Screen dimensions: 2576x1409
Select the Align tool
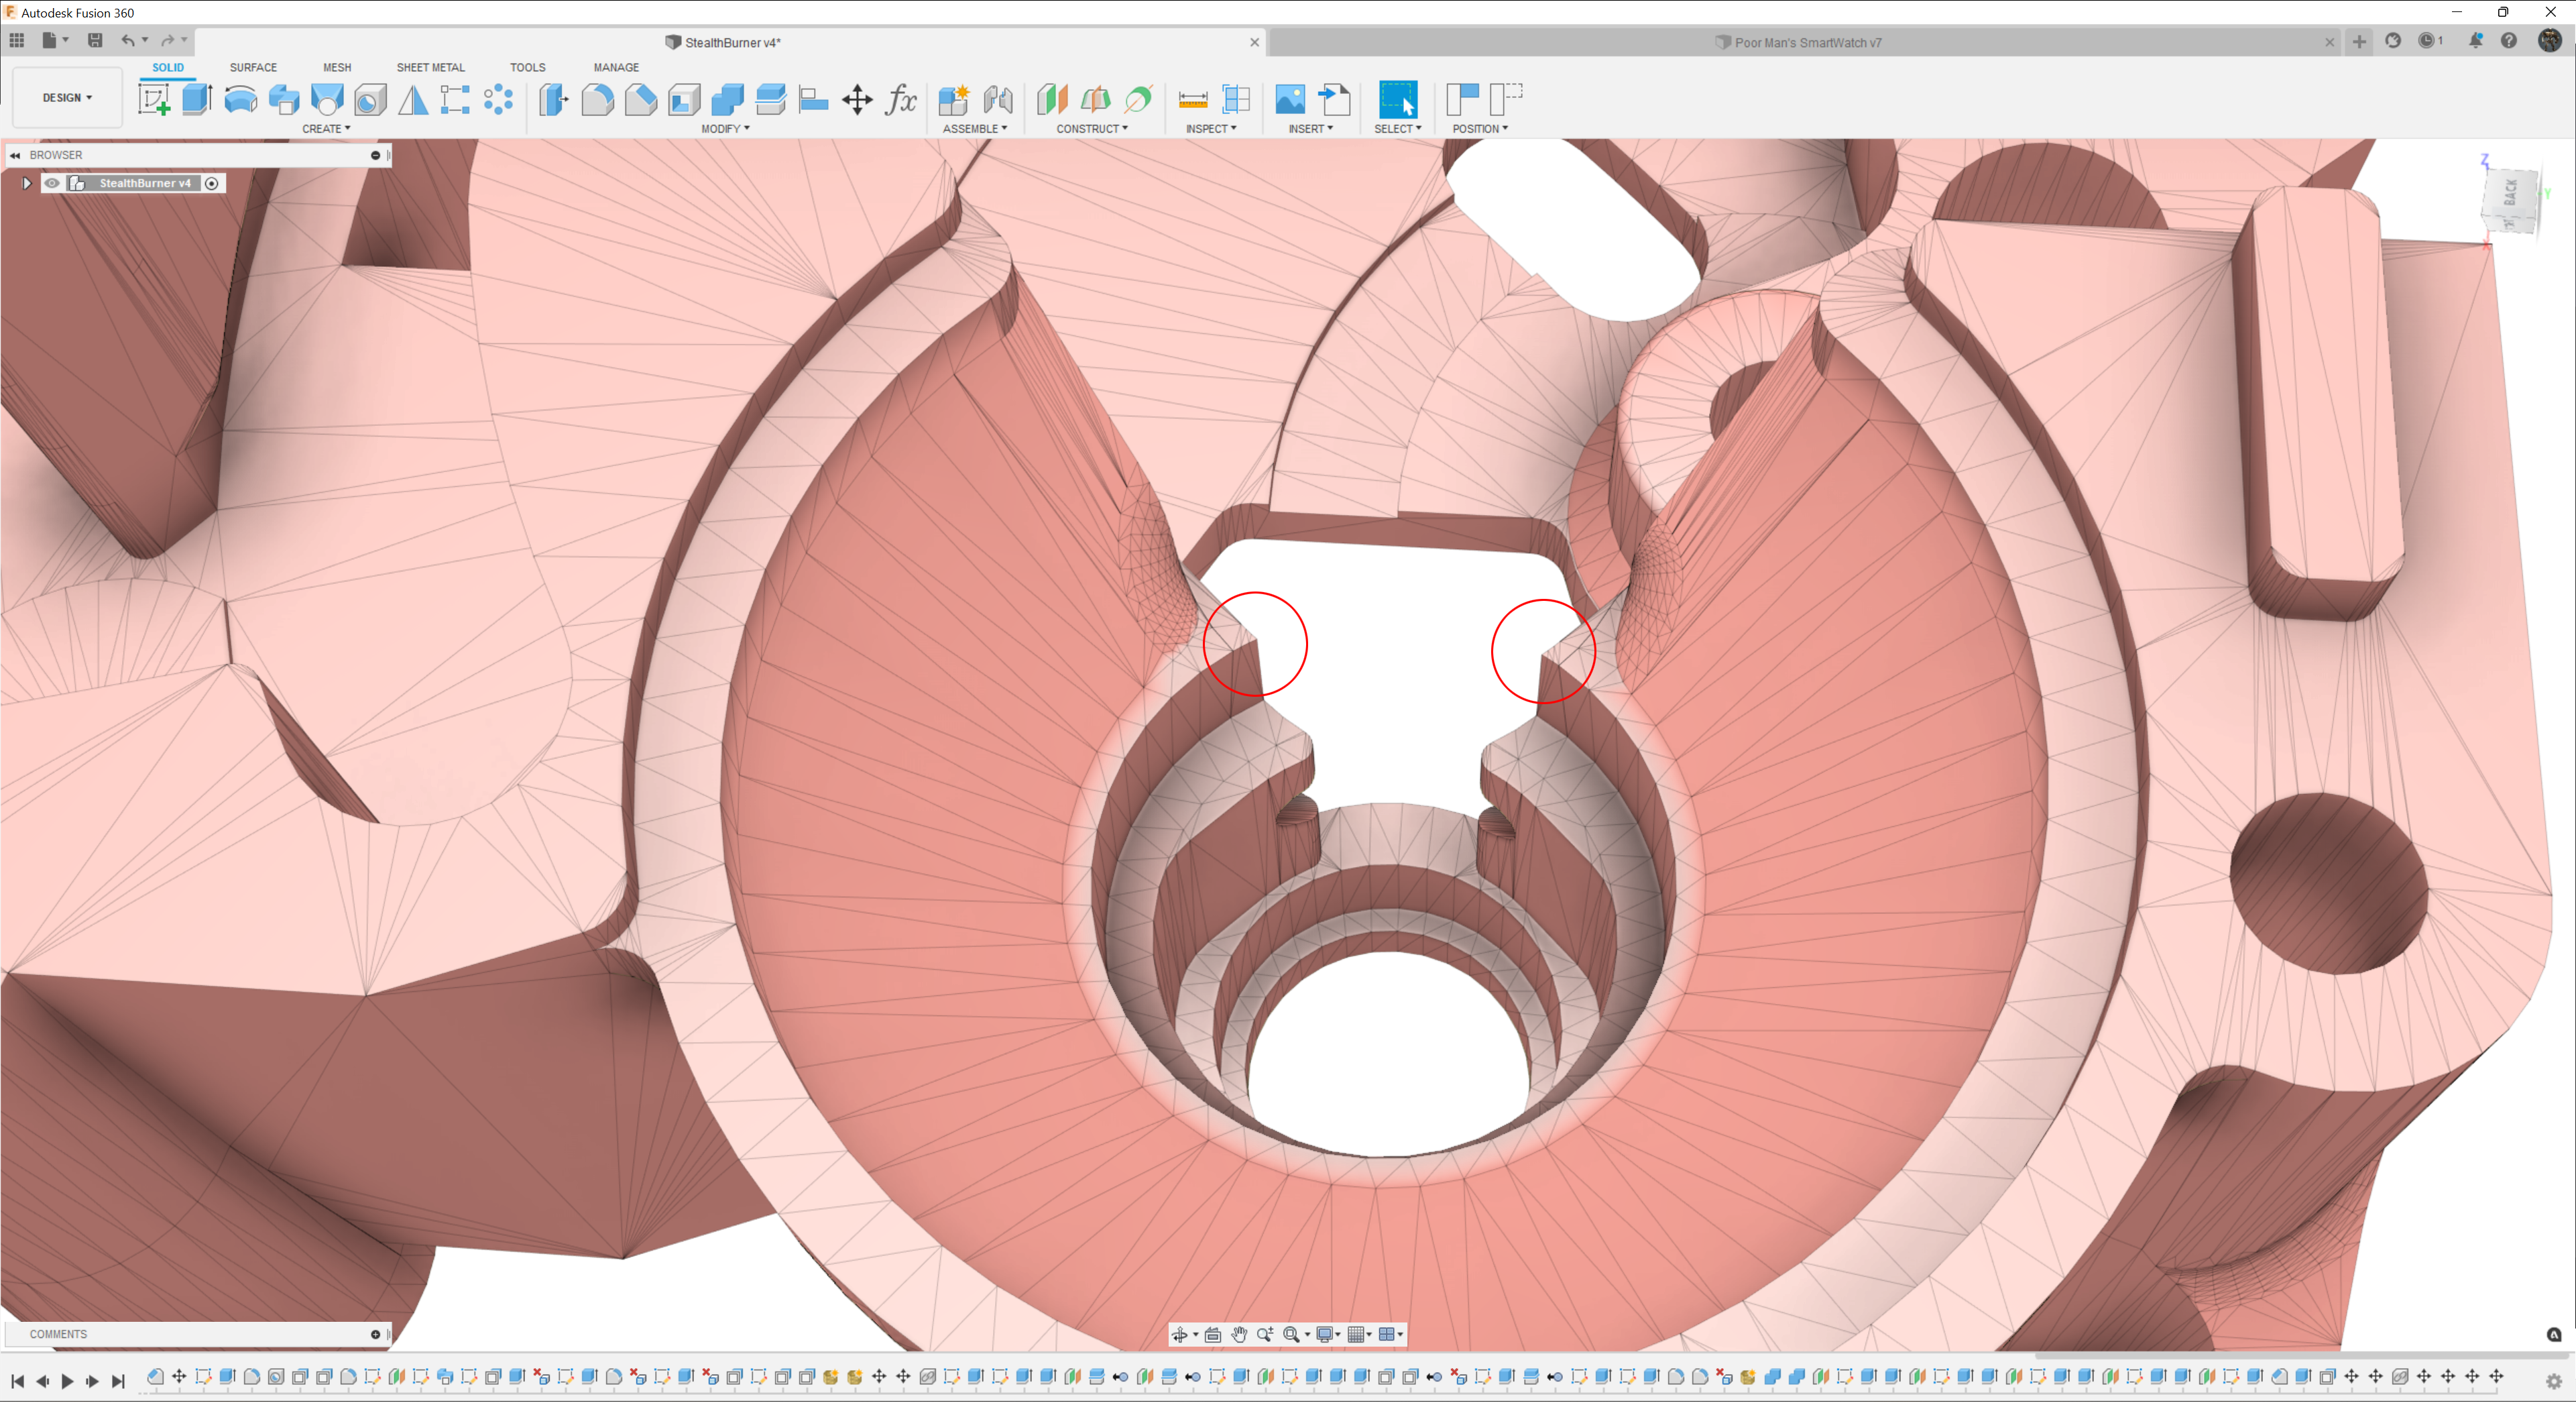pyautogui.click(x=814, y=100)
